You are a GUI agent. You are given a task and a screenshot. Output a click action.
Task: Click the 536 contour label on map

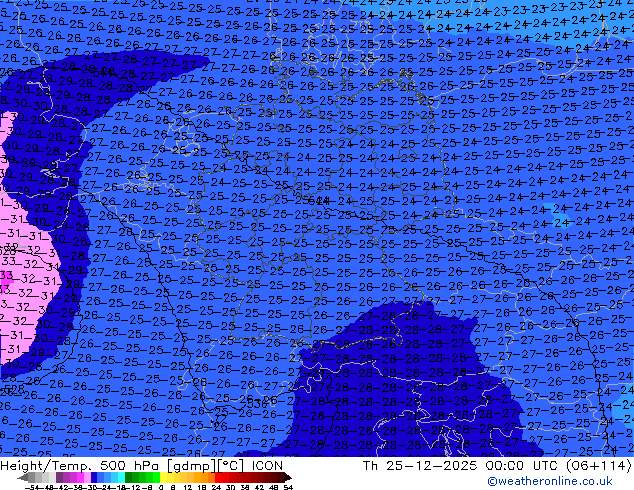[257, 403]
